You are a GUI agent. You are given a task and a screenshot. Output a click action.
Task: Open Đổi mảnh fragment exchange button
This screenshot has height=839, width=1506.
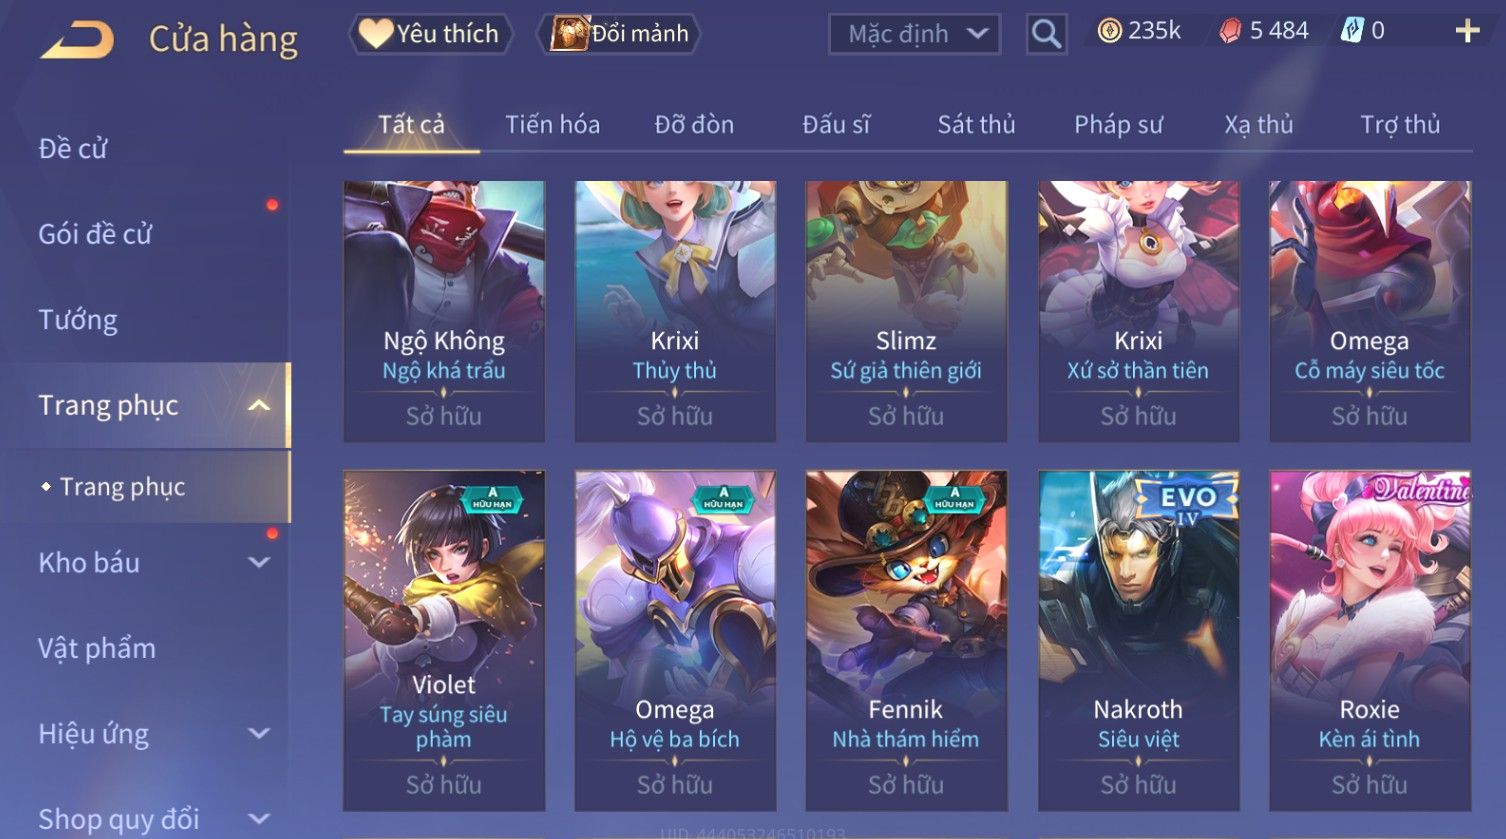[x=620, y=34]
